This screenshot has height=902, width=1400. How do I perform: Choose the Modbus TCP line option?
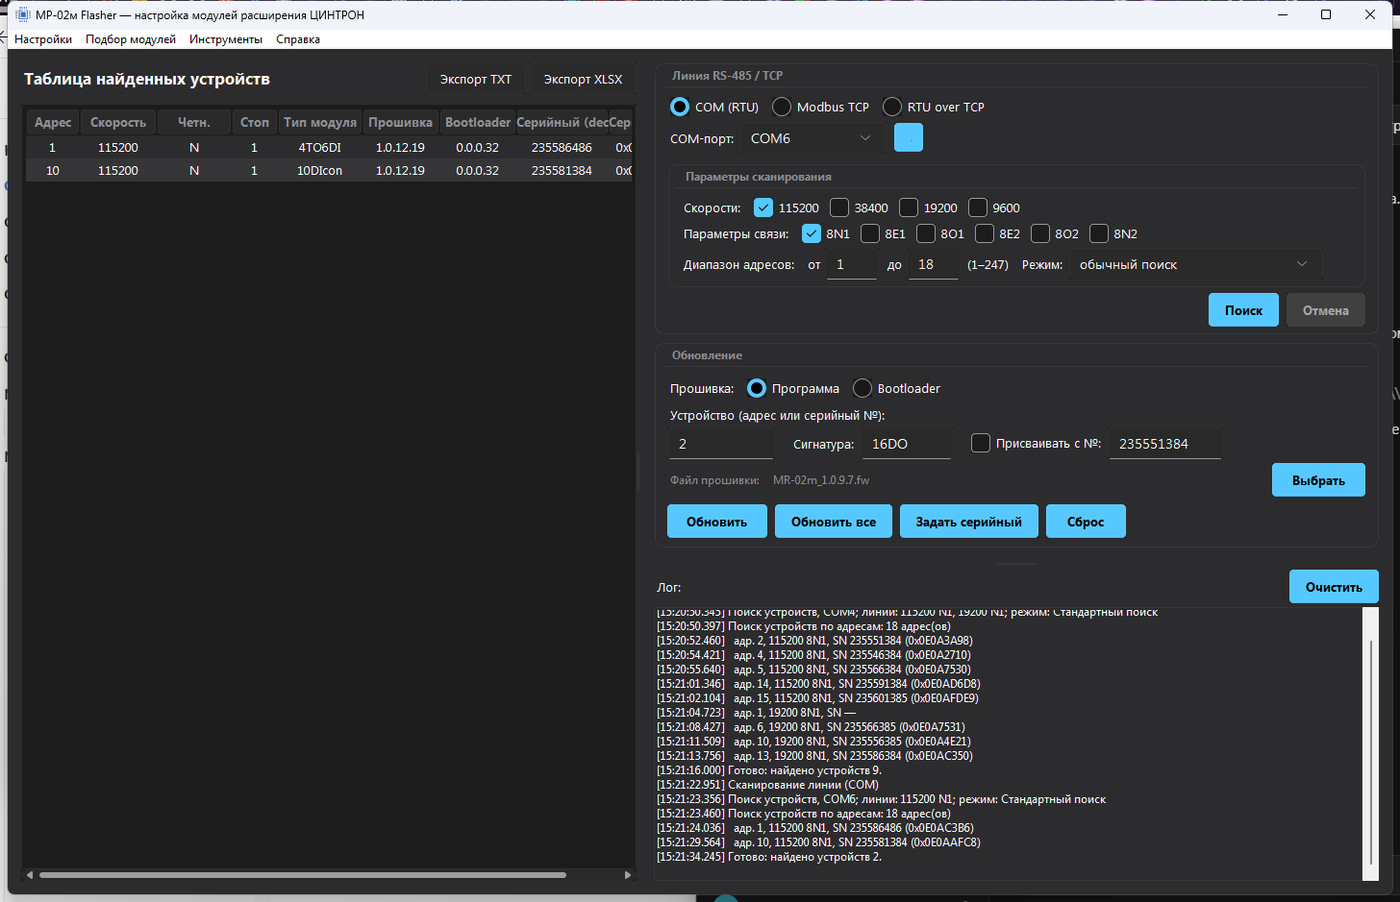782,107
